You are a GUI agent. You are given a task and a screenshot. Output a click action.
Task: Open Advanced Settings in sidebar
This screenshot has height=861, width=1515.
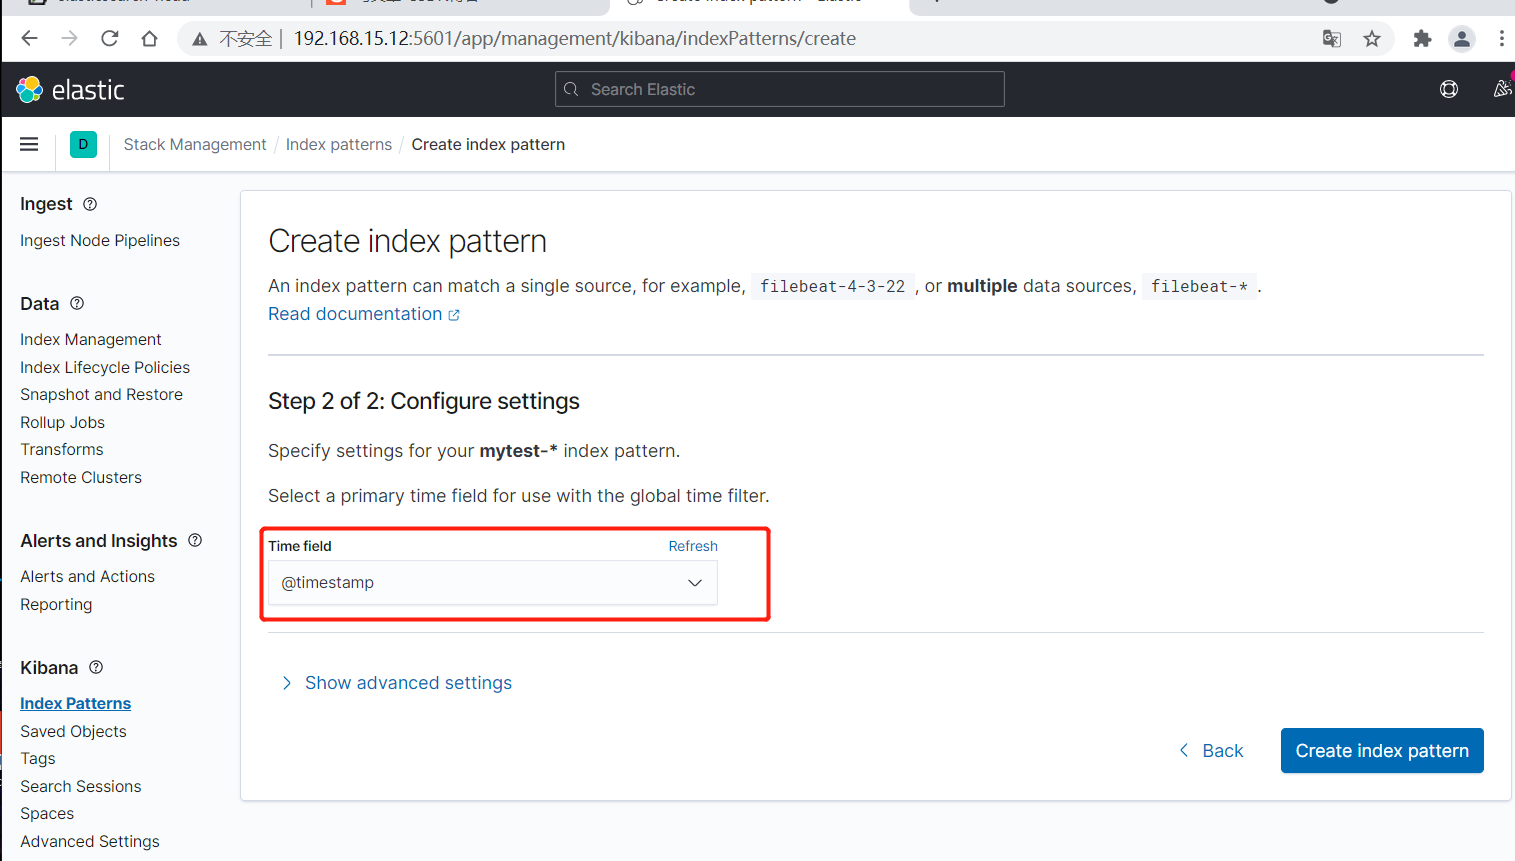coord(90,842)
